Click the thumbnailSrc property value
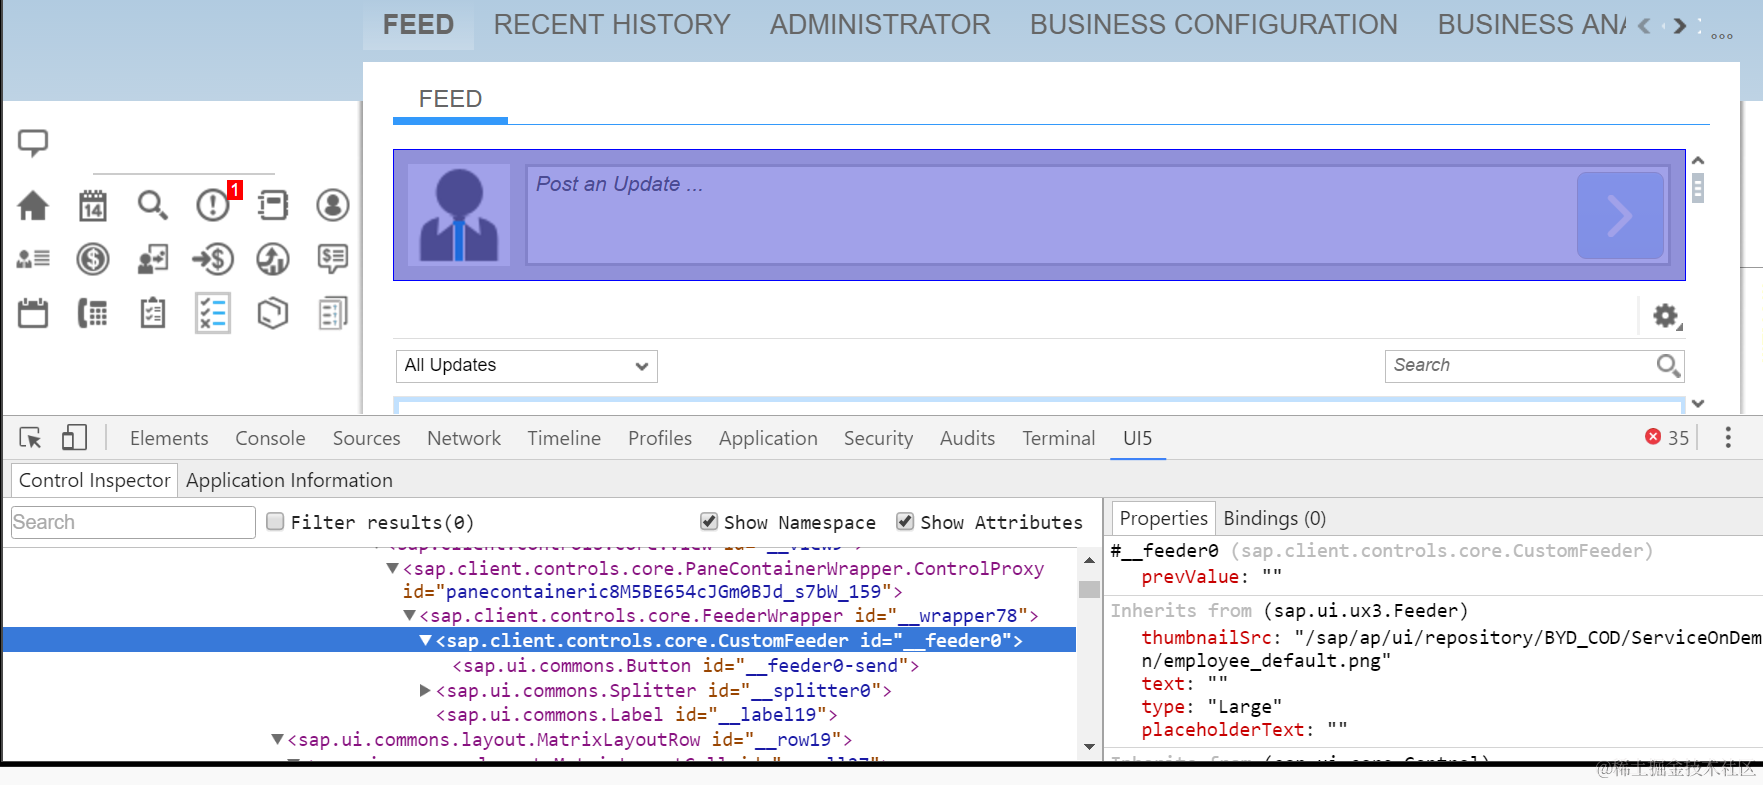 [x=1450, y=649]
